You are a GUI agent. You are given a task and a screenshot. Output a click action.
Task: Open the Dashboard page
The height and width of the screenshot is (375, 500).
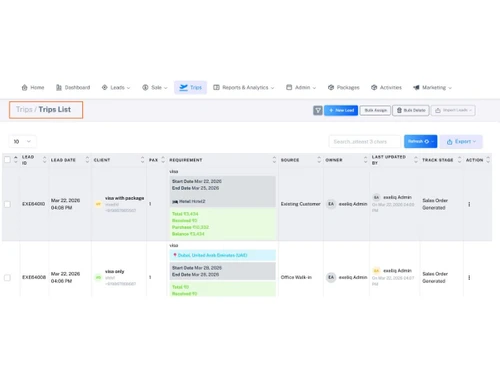73,88
